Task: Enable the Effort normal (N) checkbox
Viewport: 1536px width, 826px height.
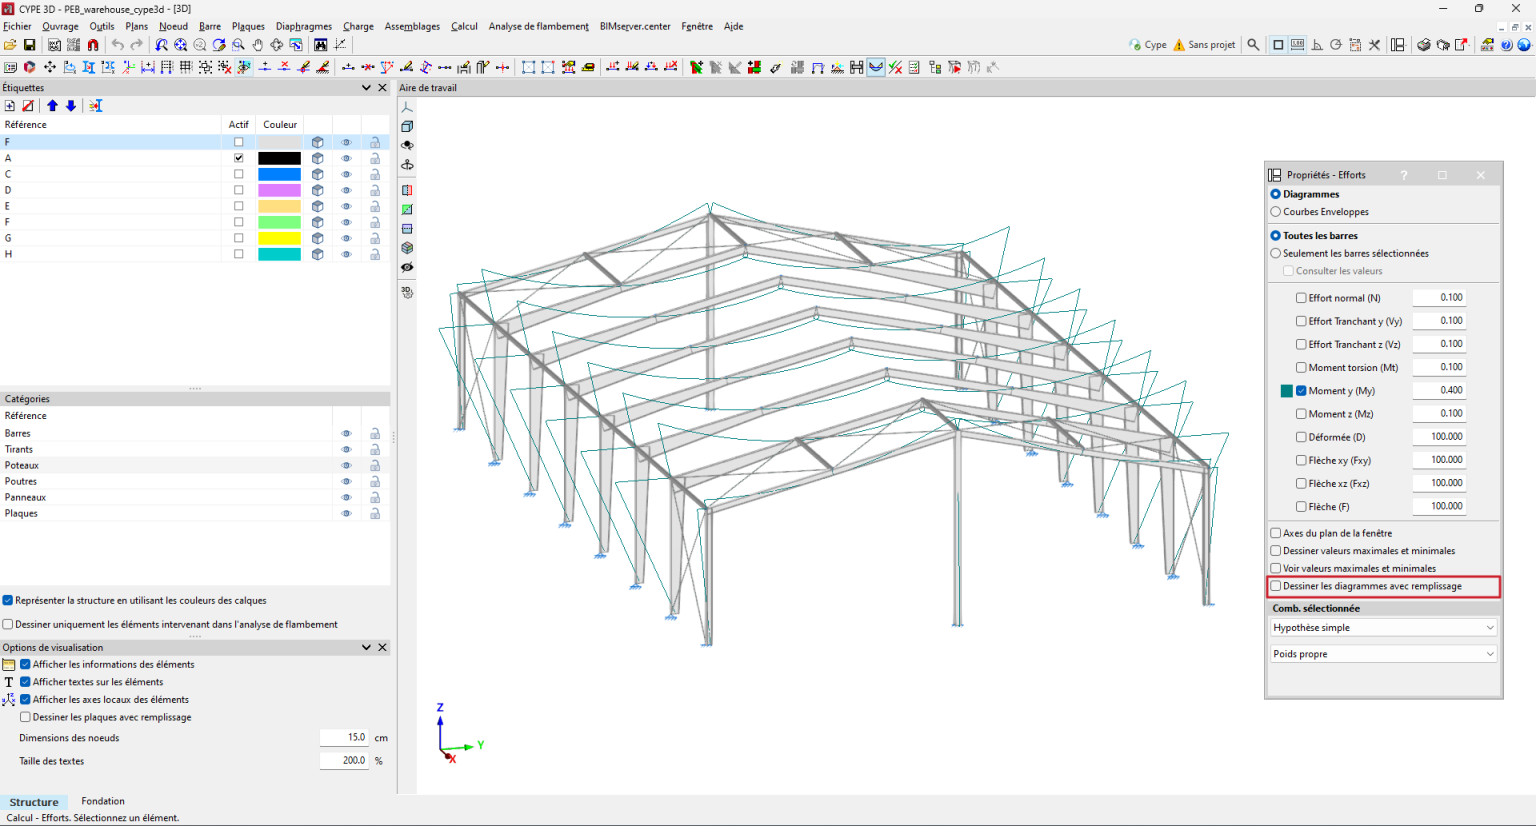Action: pos(1301,298)
